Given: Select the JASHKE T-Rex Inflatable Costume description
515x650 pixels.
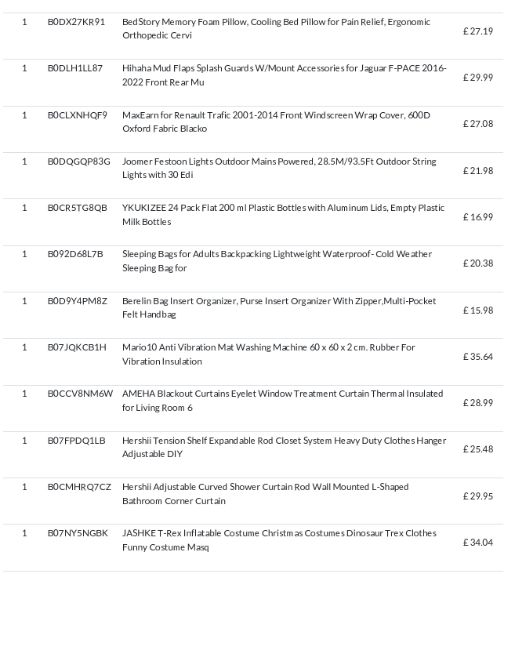Looking at the screenshot, I should (x=279, y=540).
